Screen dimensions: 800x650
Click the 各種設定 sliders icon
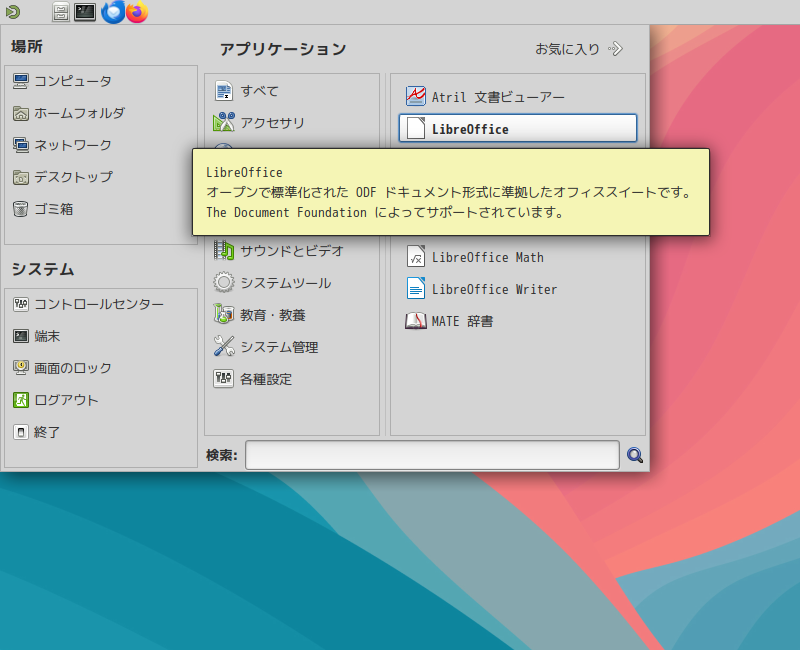(223, 380)
